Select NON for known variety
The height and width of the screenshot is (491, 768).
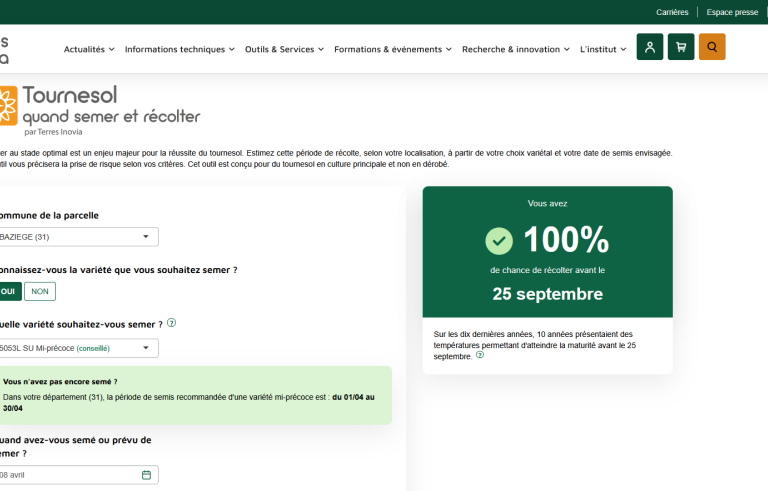coord(40,291)
